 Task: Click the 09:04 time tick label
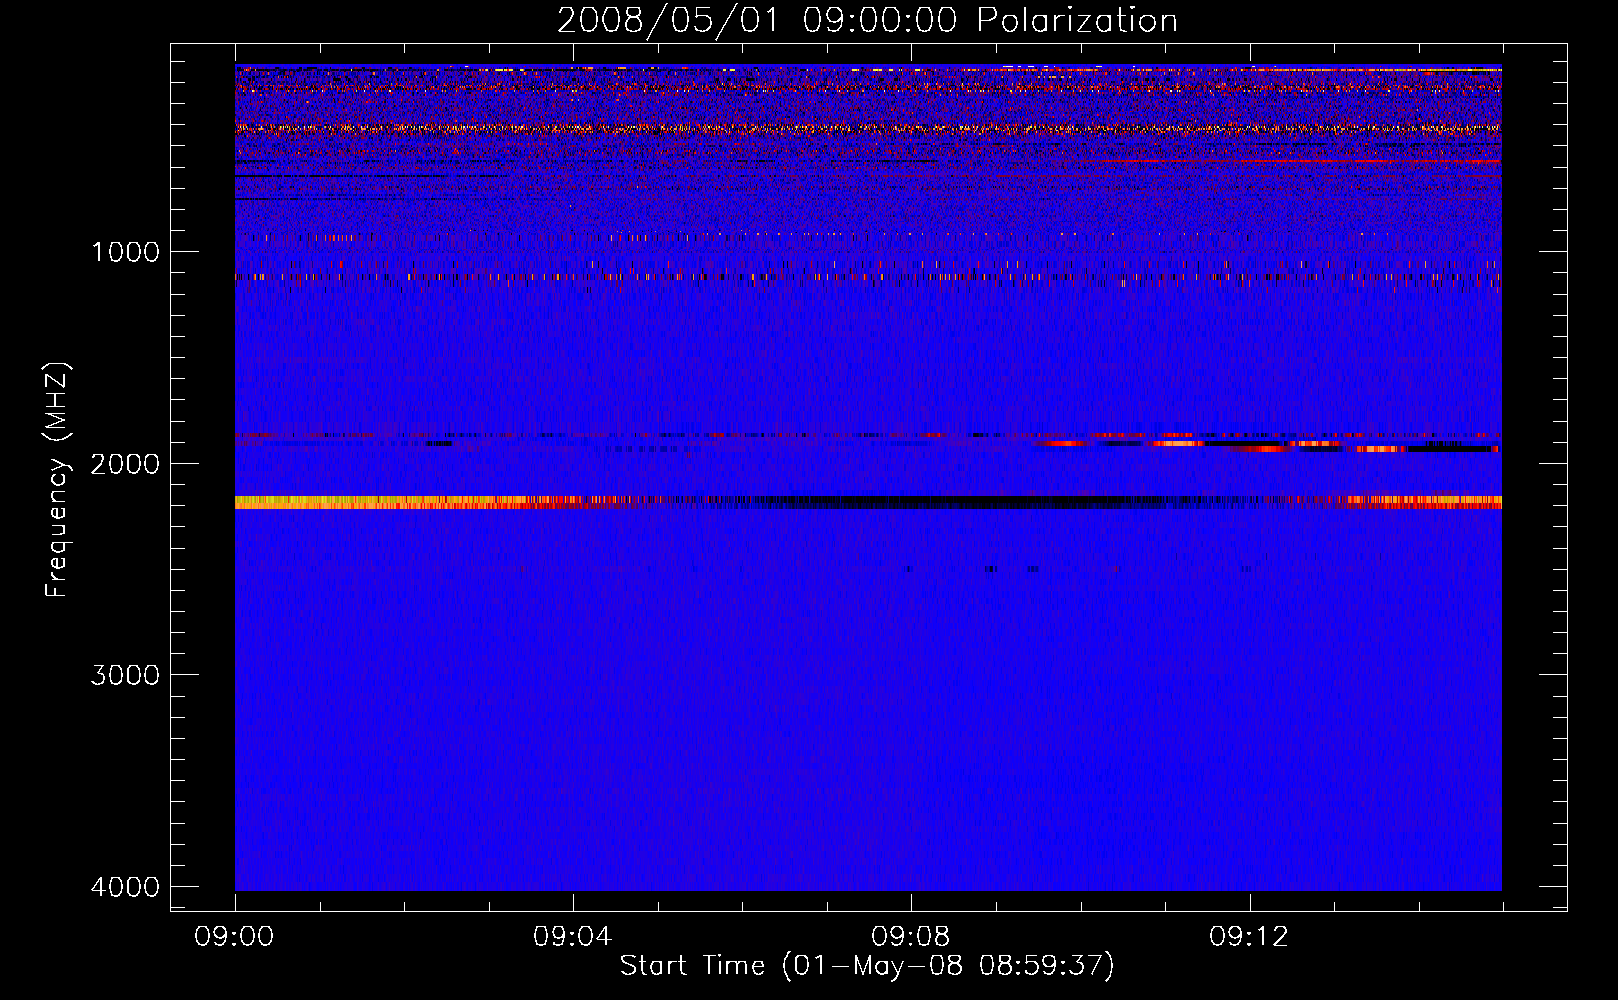(573, 937)
